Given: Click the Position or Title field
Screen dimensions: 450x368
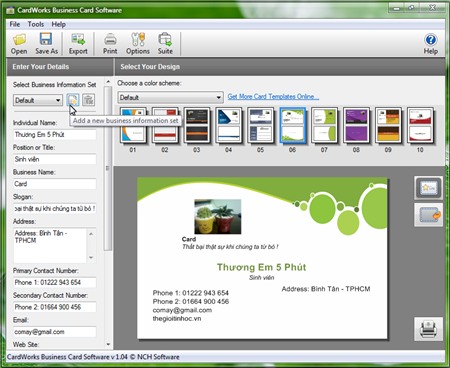Looking at the screenshot, I should pos(55,159).
